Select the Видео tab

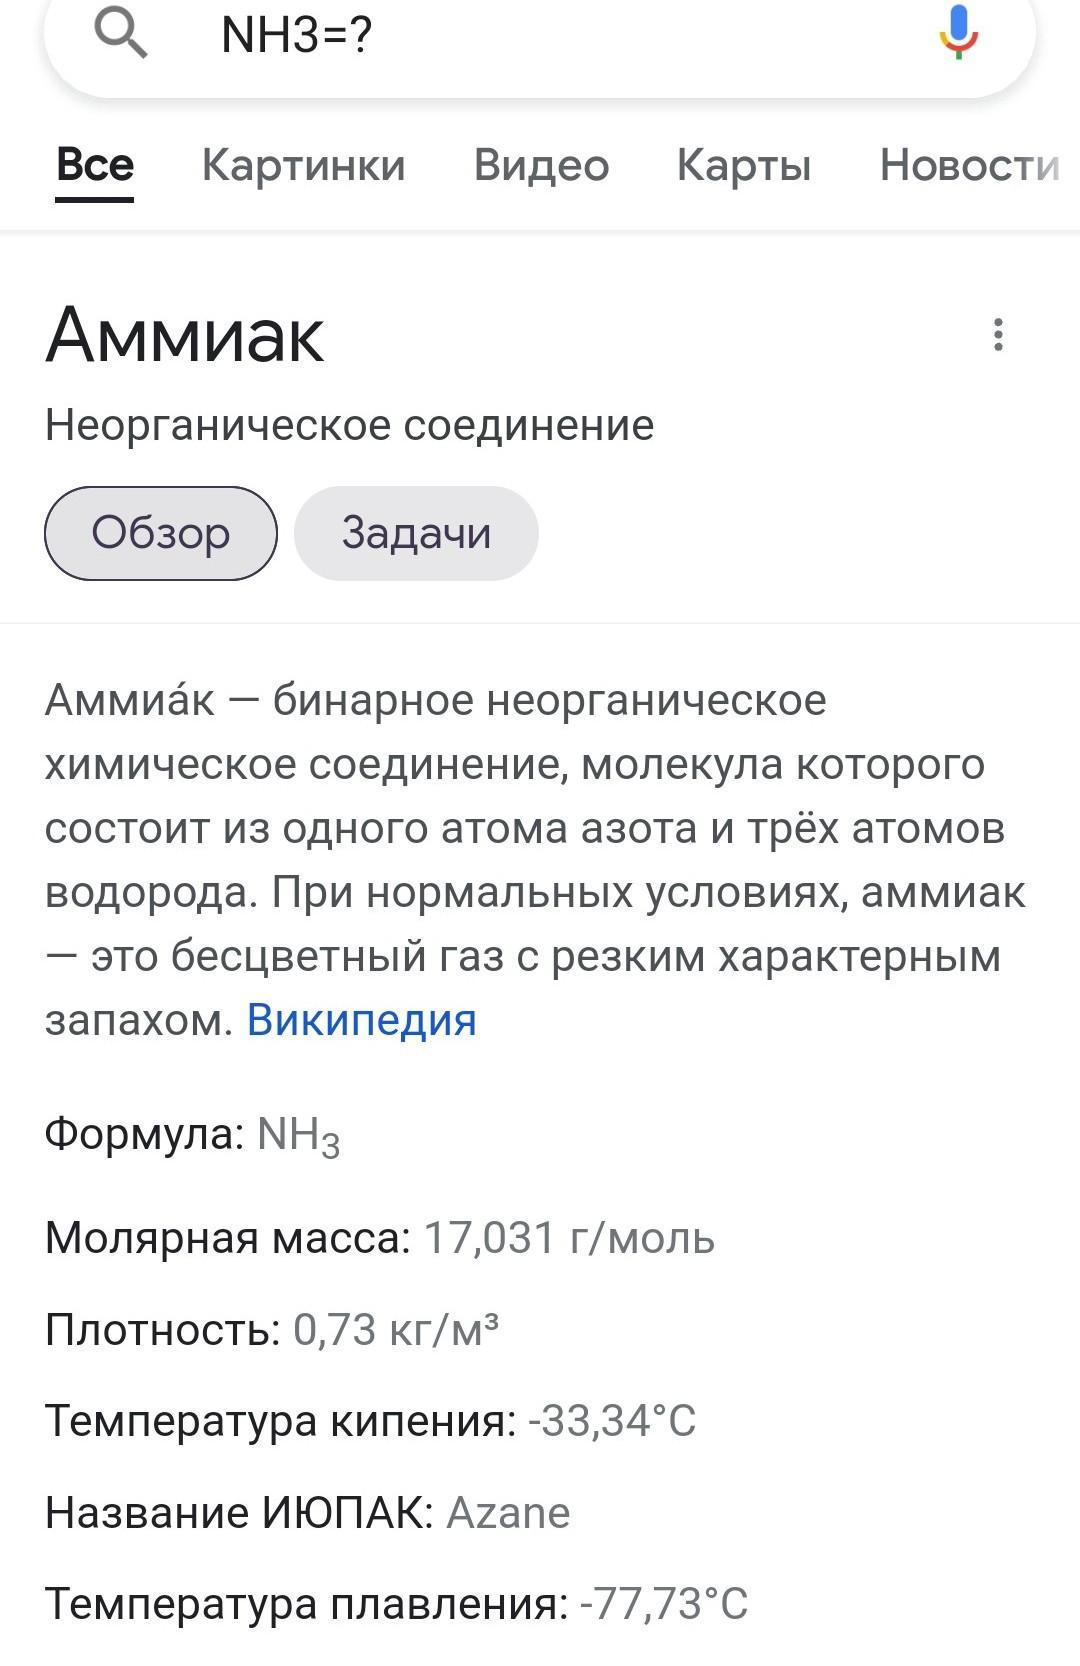(541, 165)
